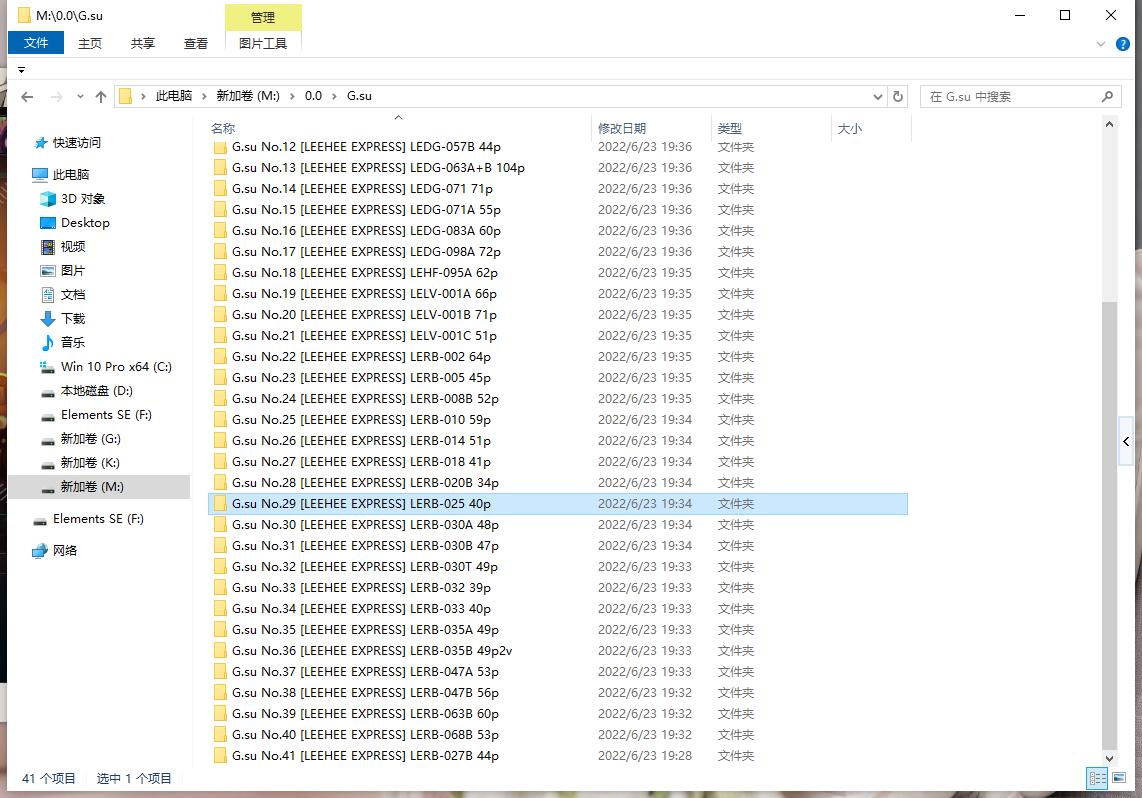Click 此电脑 in the address bar
Viewport: 1142px width, 798px height.
173,96
